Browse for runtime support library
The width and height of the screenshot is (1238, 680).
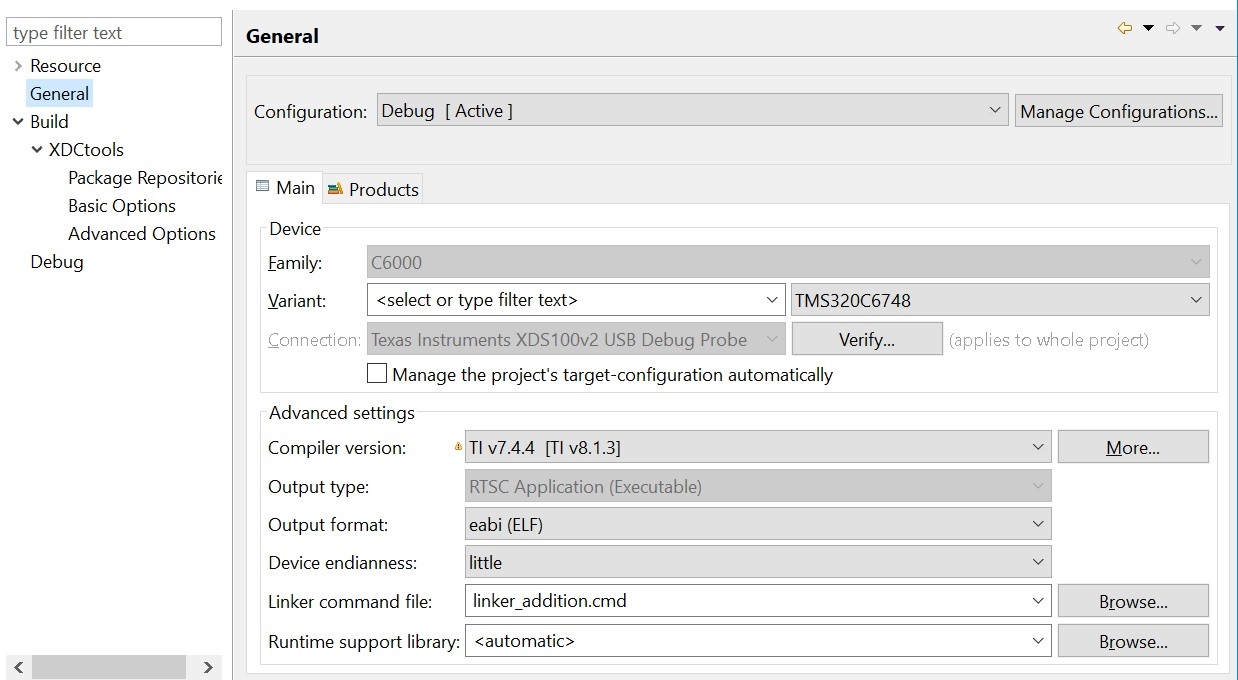click(x=1133, y=641)
